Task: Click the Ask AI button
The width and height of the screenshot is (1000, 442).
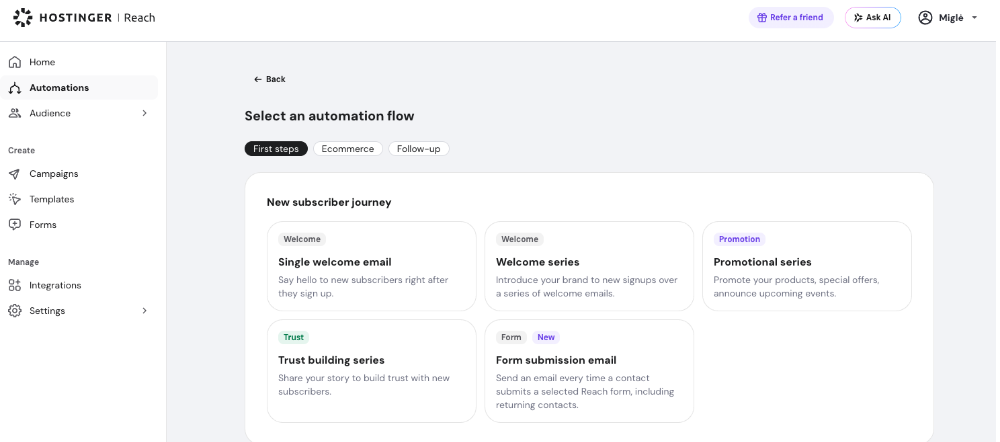Action: 872,18
